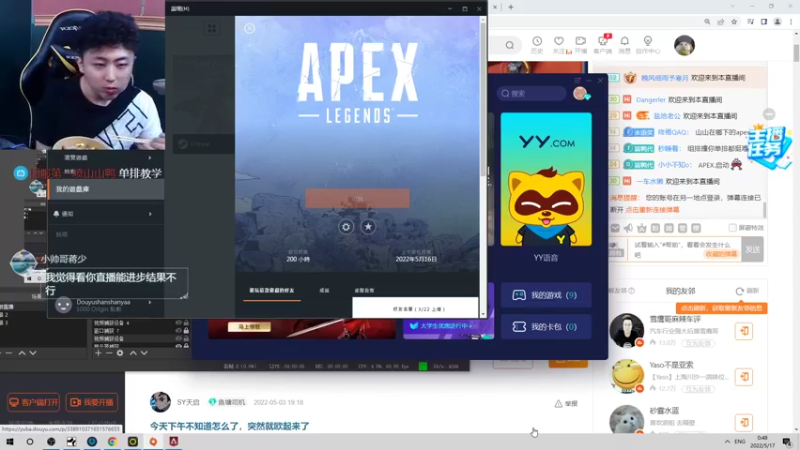Viewport: 800px width, 450px height.
Task: Enter Yaso不是亚索 room via orange icon
Action: (x=744, y=377)
